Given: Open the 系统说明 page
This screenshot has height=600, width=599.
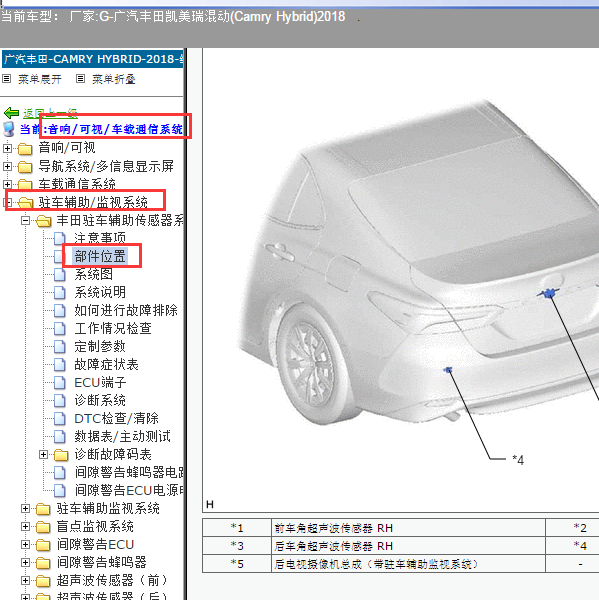Looking at the screenshot, I should point(100,292).
